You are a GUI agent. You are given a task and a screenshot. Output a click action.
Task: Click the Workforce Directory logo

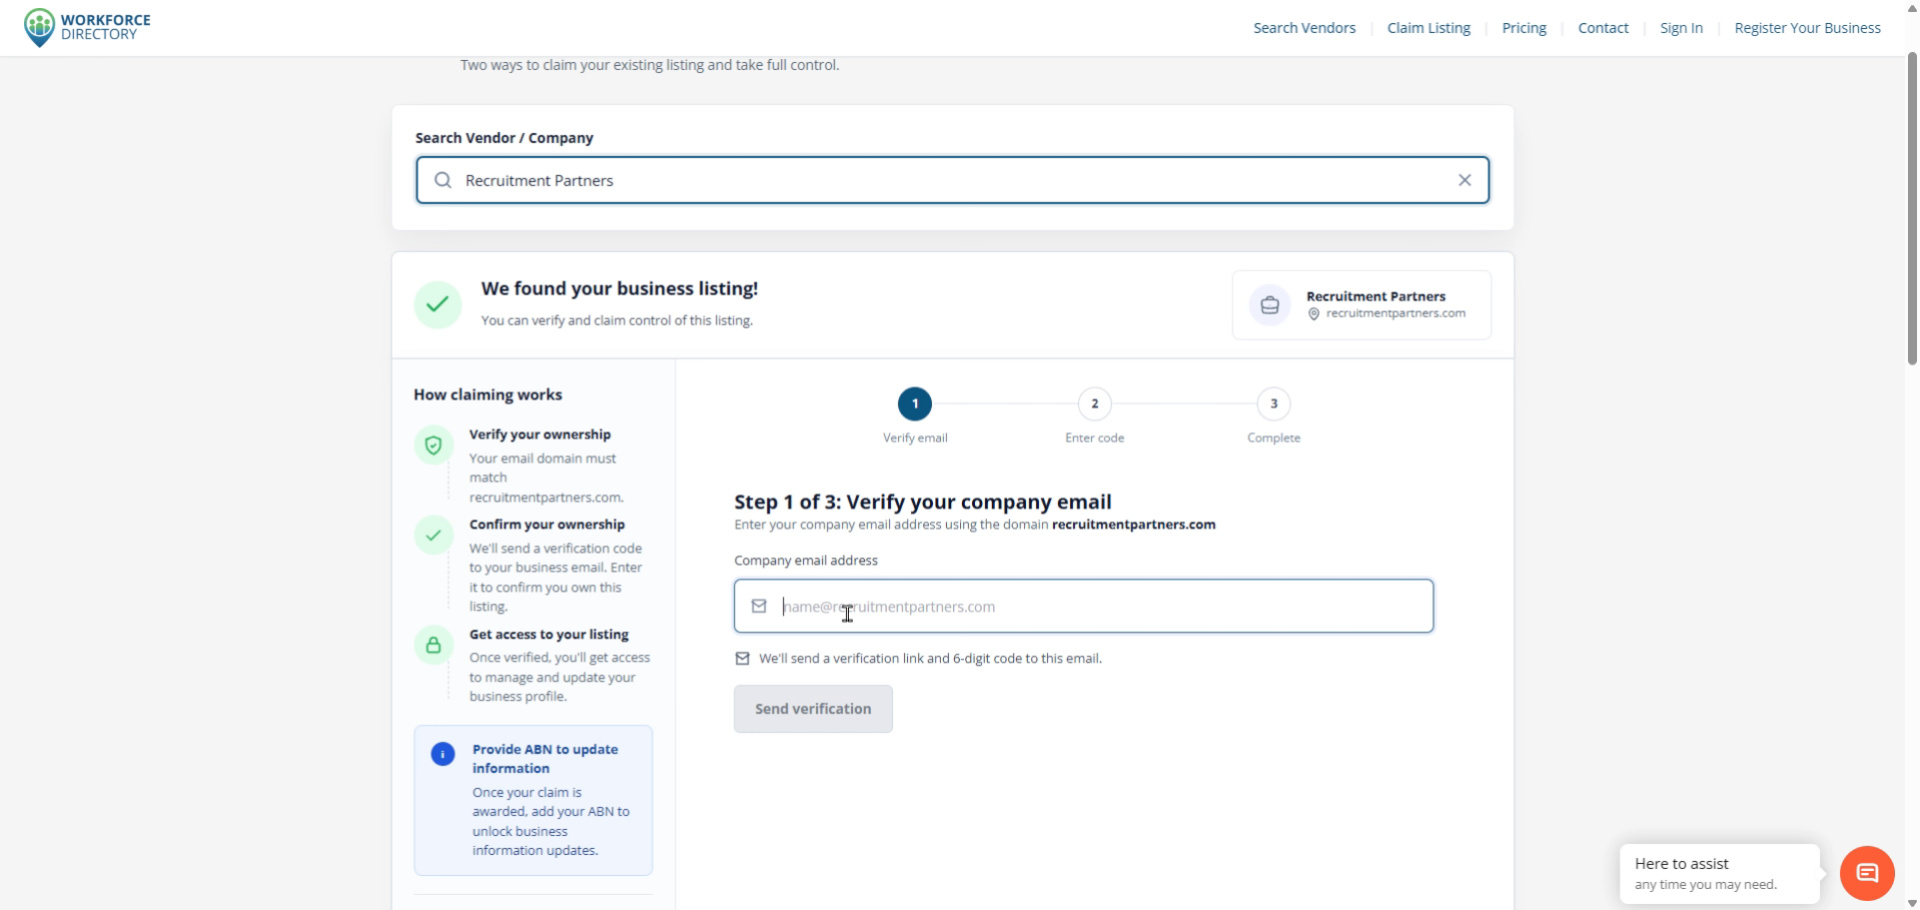tap(87, 27)
